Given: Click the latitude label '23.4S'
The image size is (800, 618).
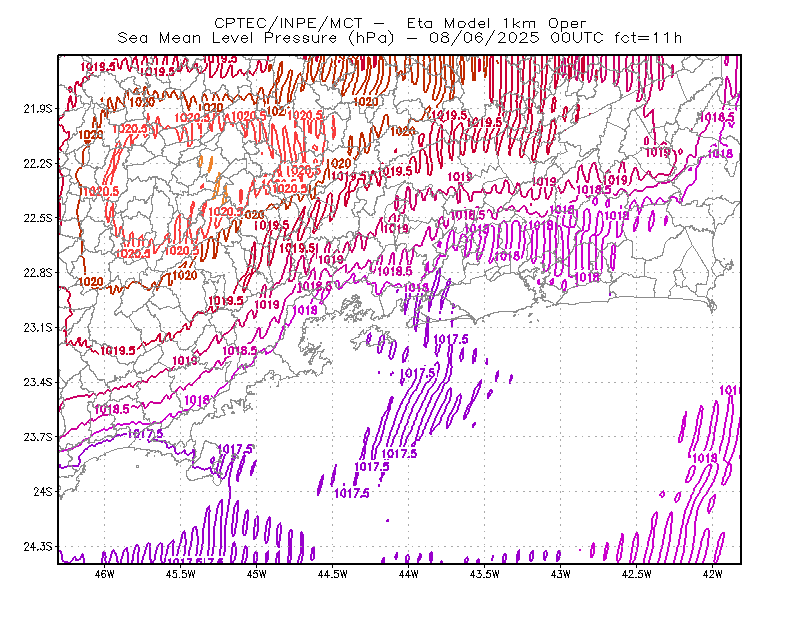Looking at the screenshot, I should point(38,382).
